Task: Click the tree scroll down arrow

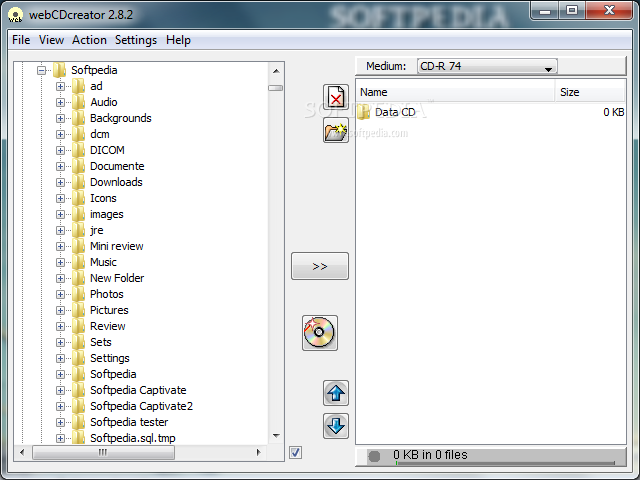Action: [276, 436]
